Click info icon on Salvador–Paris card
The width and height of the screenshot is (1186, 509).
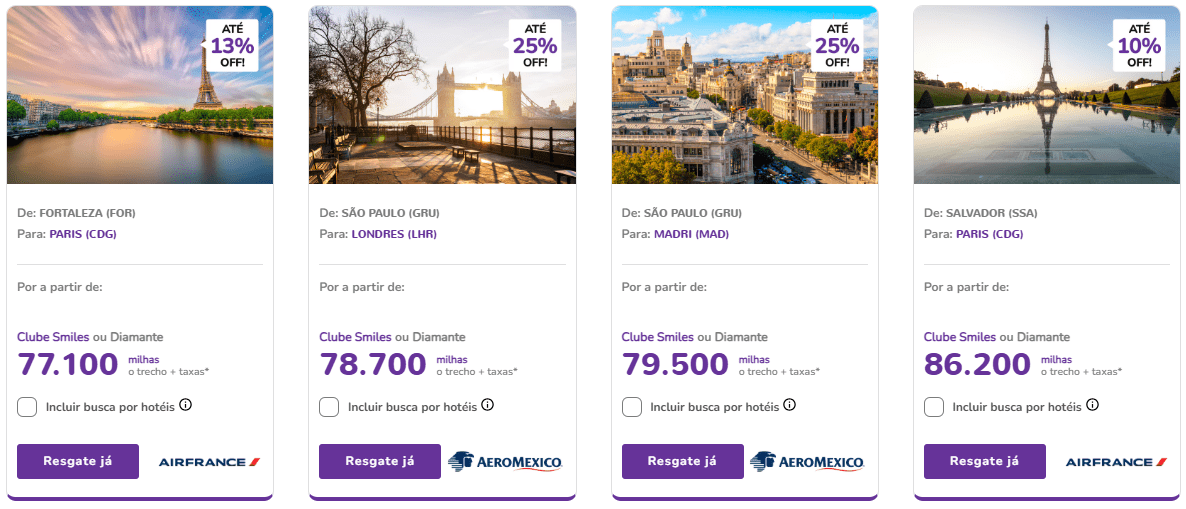click(1092, 405)
